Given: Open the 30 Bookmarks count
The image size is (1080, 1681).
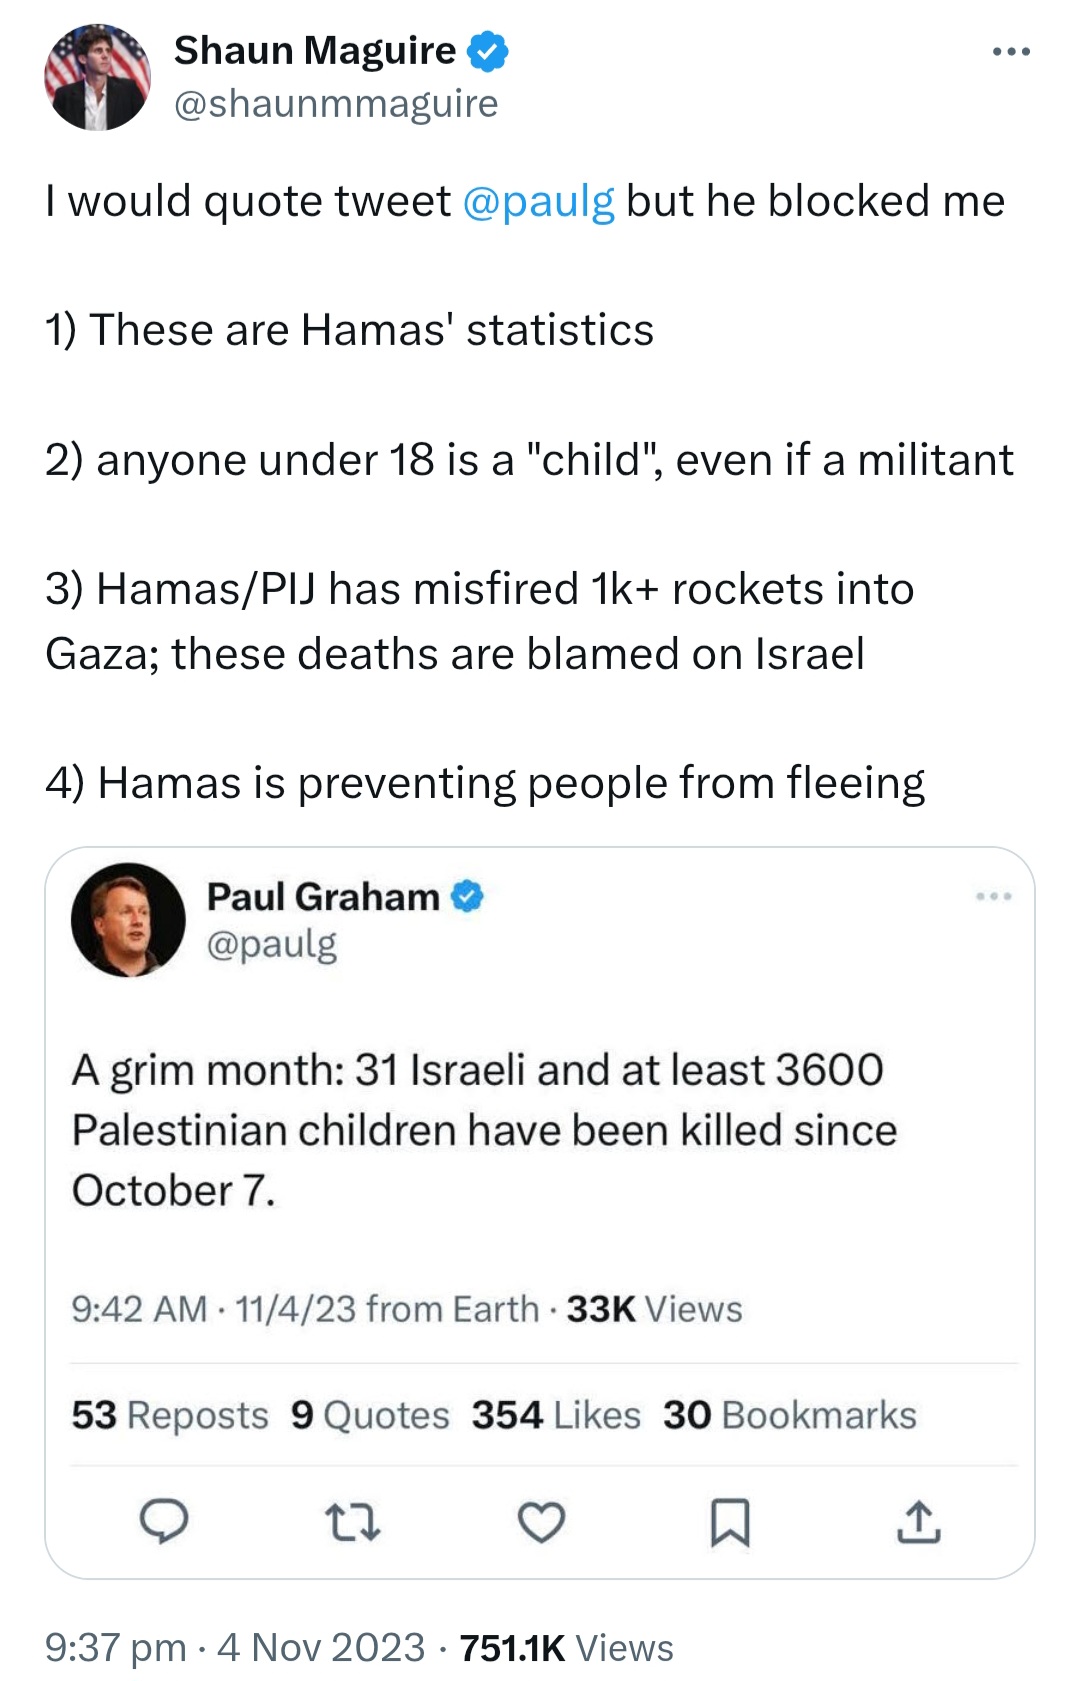Looking at the screenshot, I should [790, 1415].
